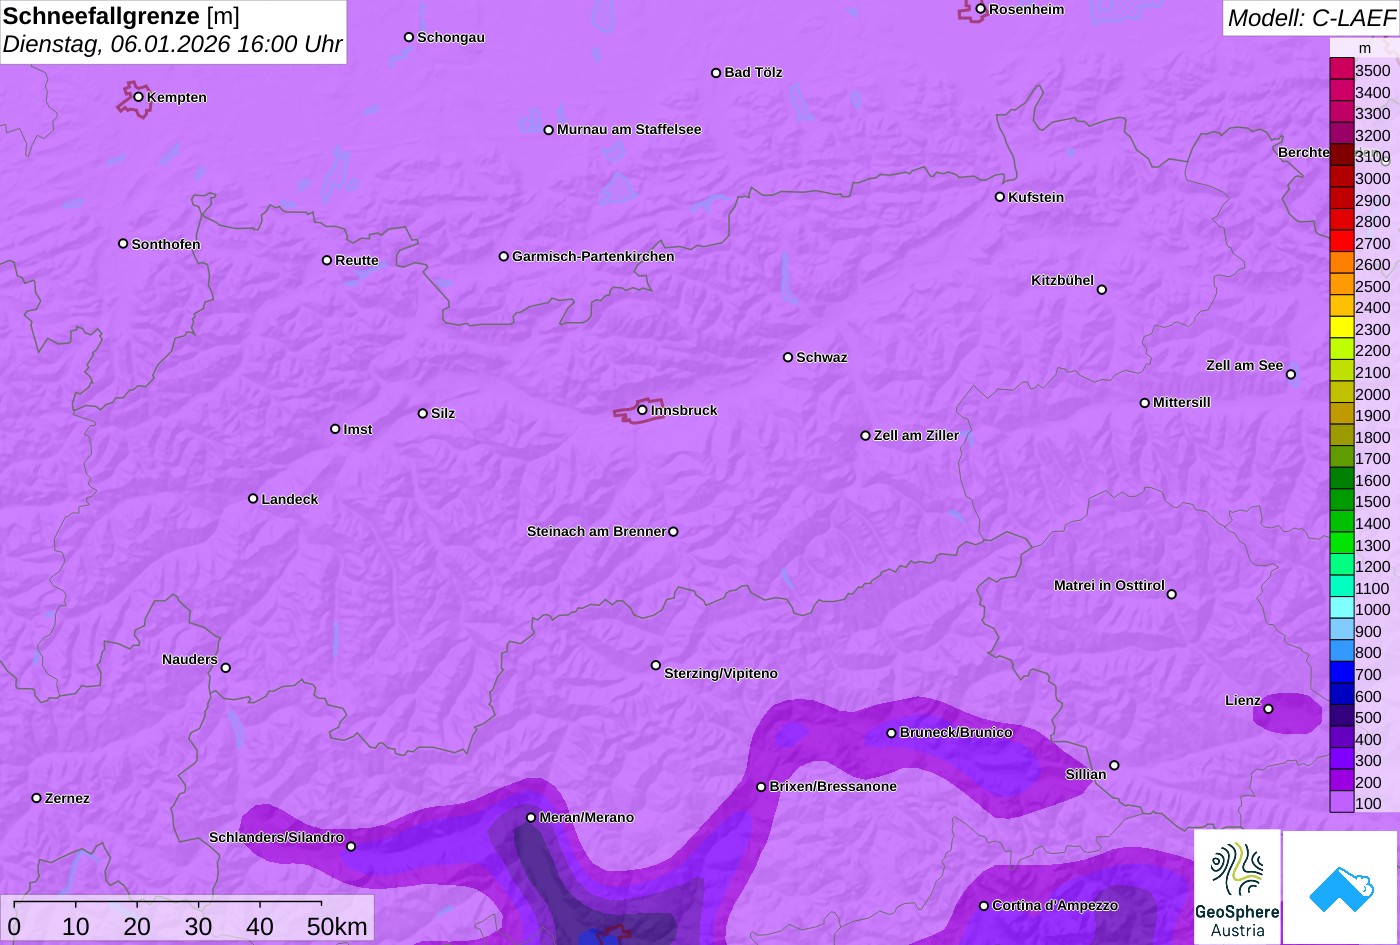Click the Zell am Ziller marker dot
This screenshot has width=1400, height=945.
click(x=866, y=436)
